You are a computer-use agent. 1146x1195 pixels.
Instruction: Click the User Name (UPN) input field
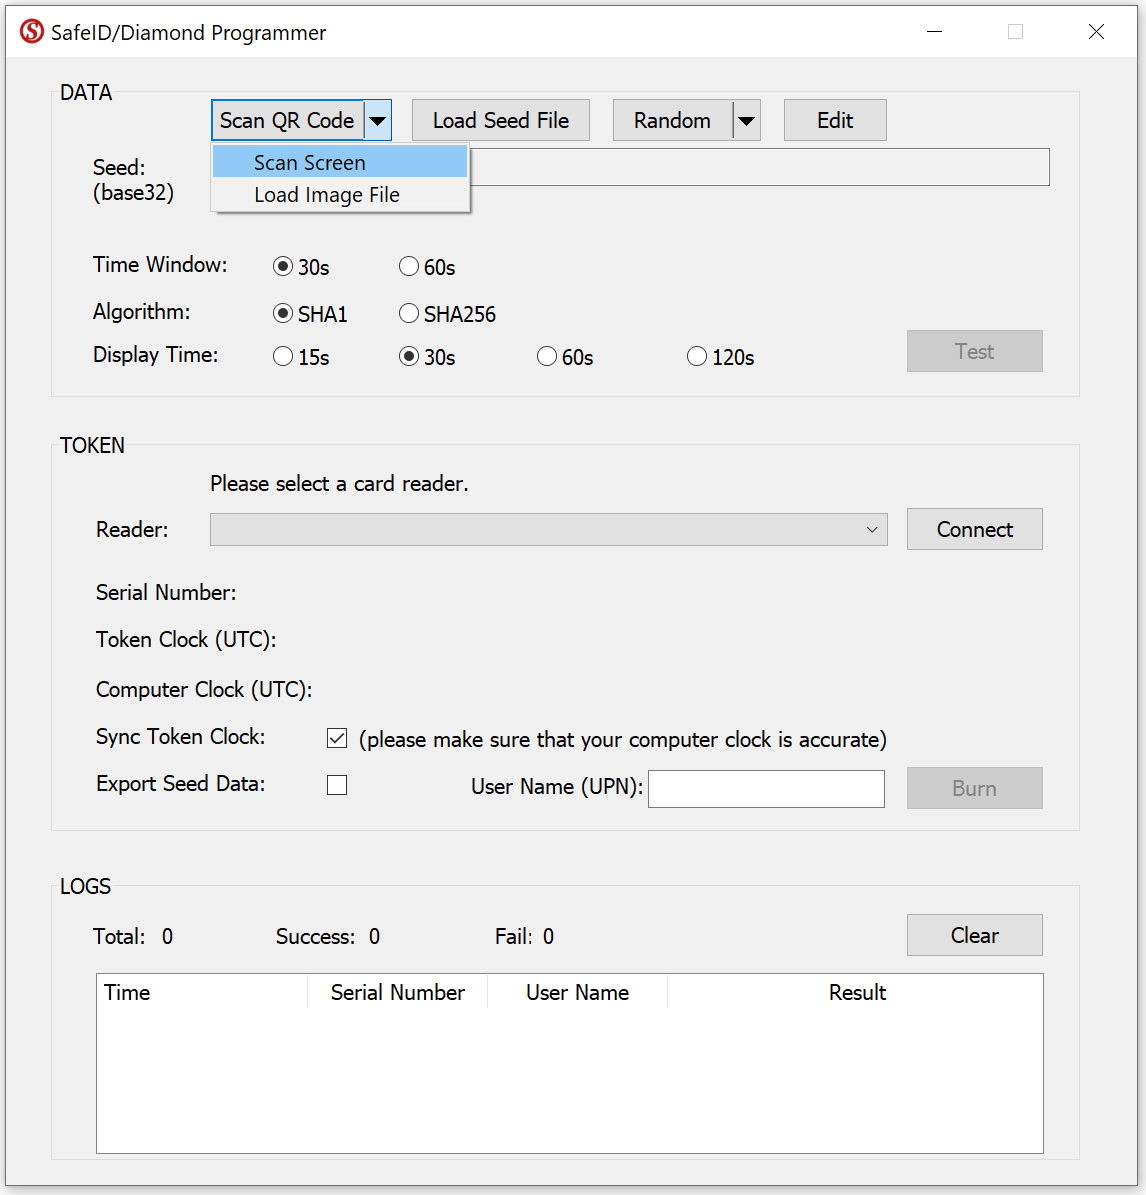(x=766, y=789)
